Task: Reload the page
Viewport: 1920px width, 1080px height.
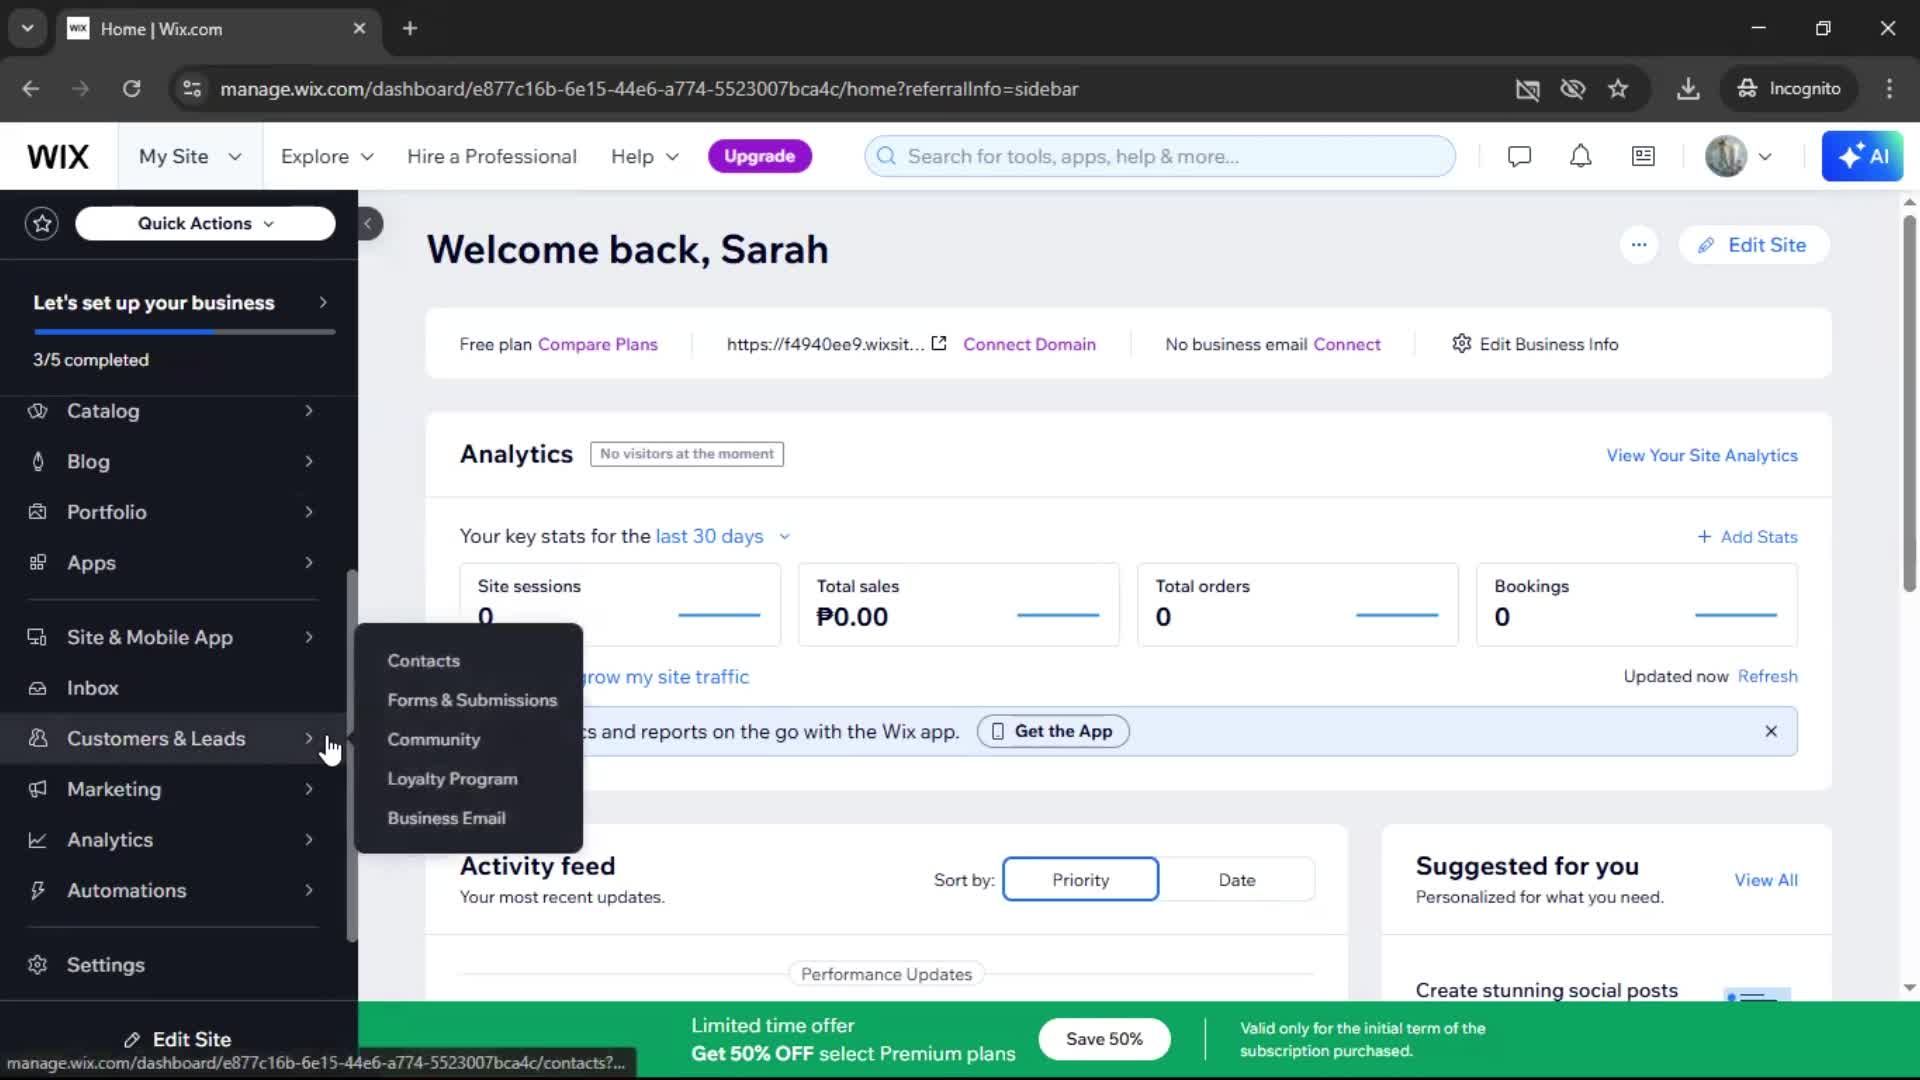Action: pyautogui.click(x=131, y=89)
